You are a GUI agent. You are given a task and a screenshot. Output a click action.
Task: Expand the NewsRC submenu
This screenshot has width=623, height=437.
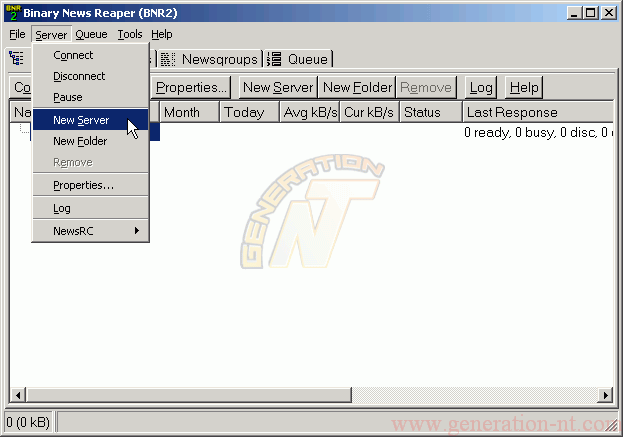(x=91, y=231)
